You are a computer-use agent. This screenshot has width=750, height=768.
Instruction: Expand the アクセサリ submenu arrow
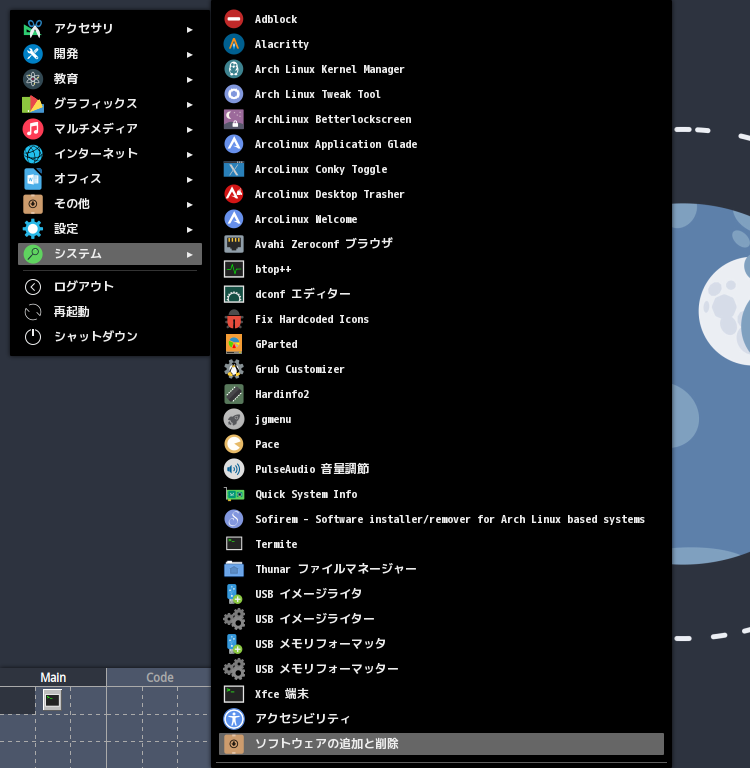coord(190,29)
